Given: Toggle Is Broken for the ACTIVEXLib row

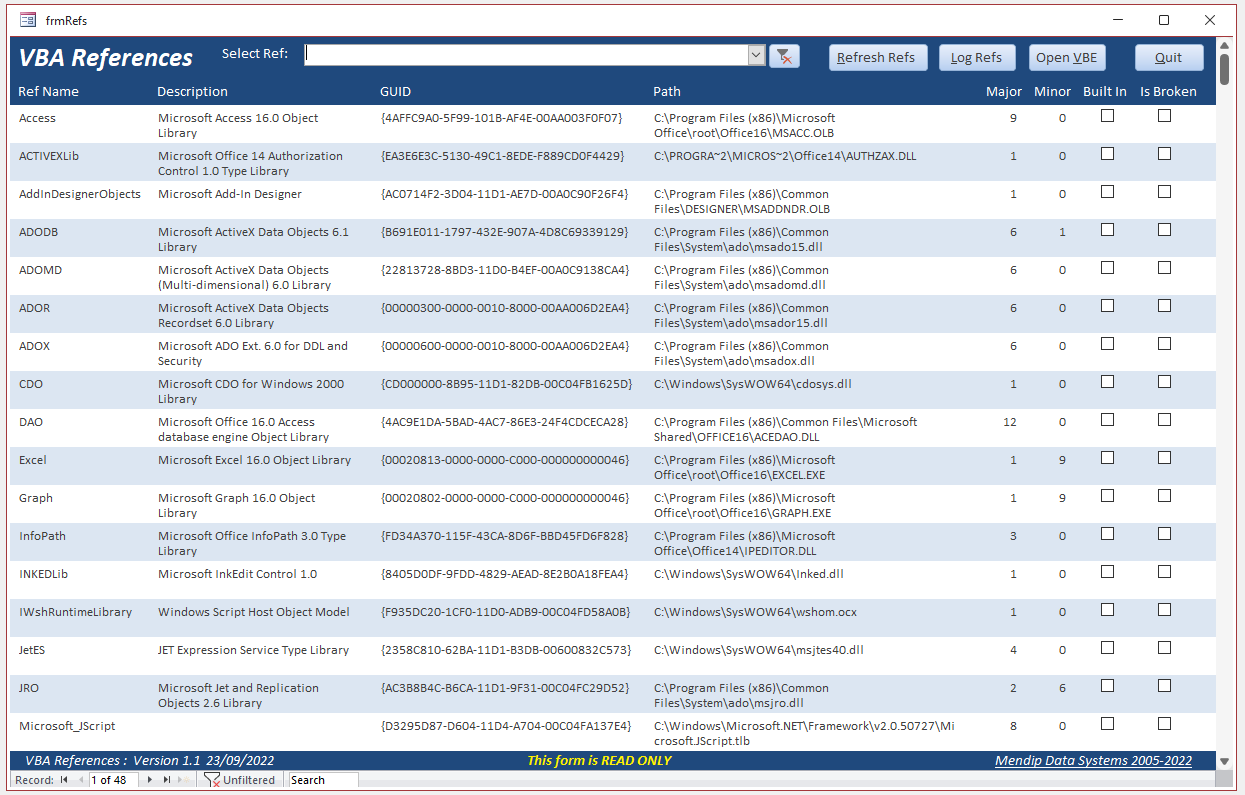Looking at the screenshot, I should click(1164, 154).
